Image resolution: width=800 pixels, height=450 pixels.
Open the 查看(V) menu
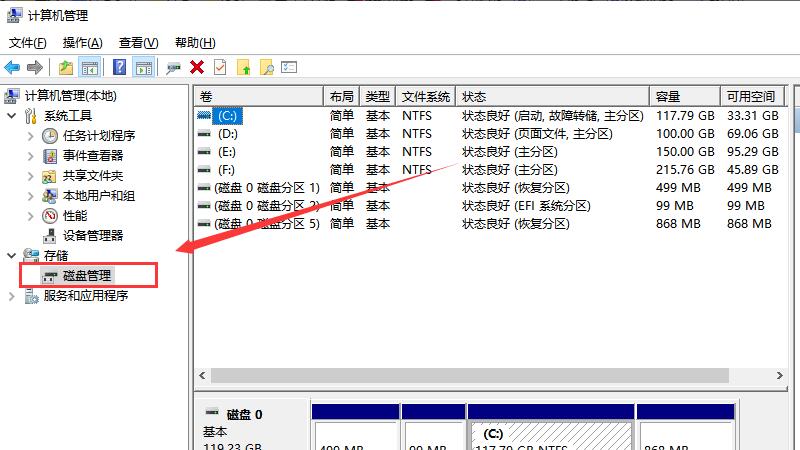tap(138, 43)
